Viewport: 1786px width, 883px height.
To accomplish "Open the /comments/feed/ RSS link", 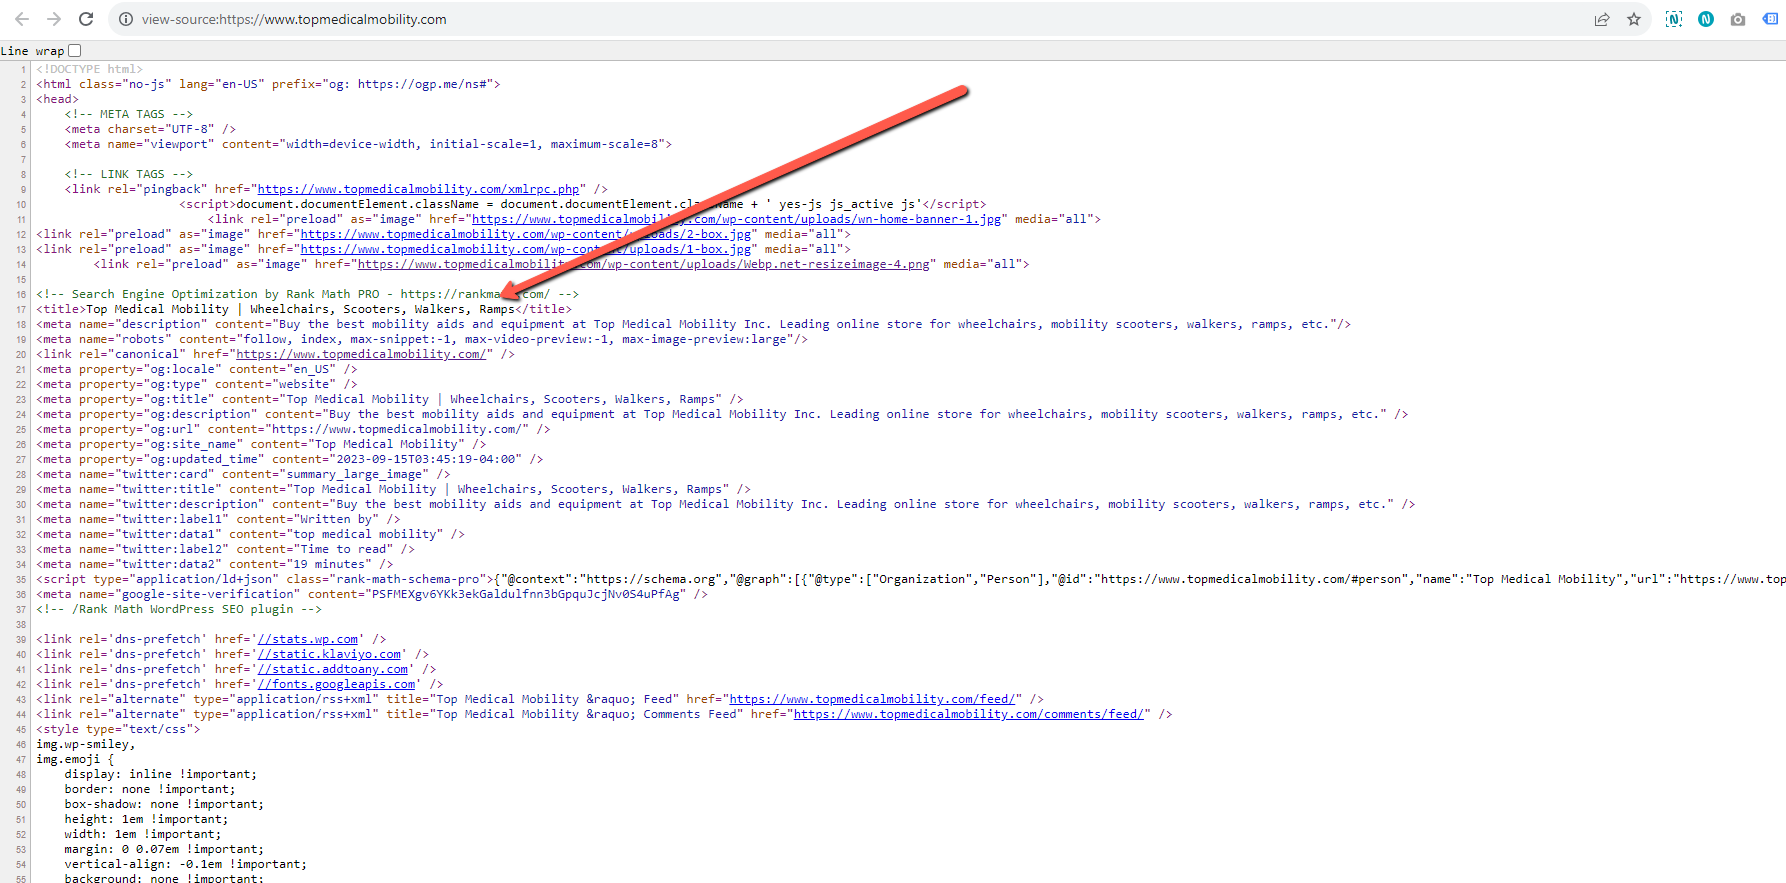I will tap(968, 714).
